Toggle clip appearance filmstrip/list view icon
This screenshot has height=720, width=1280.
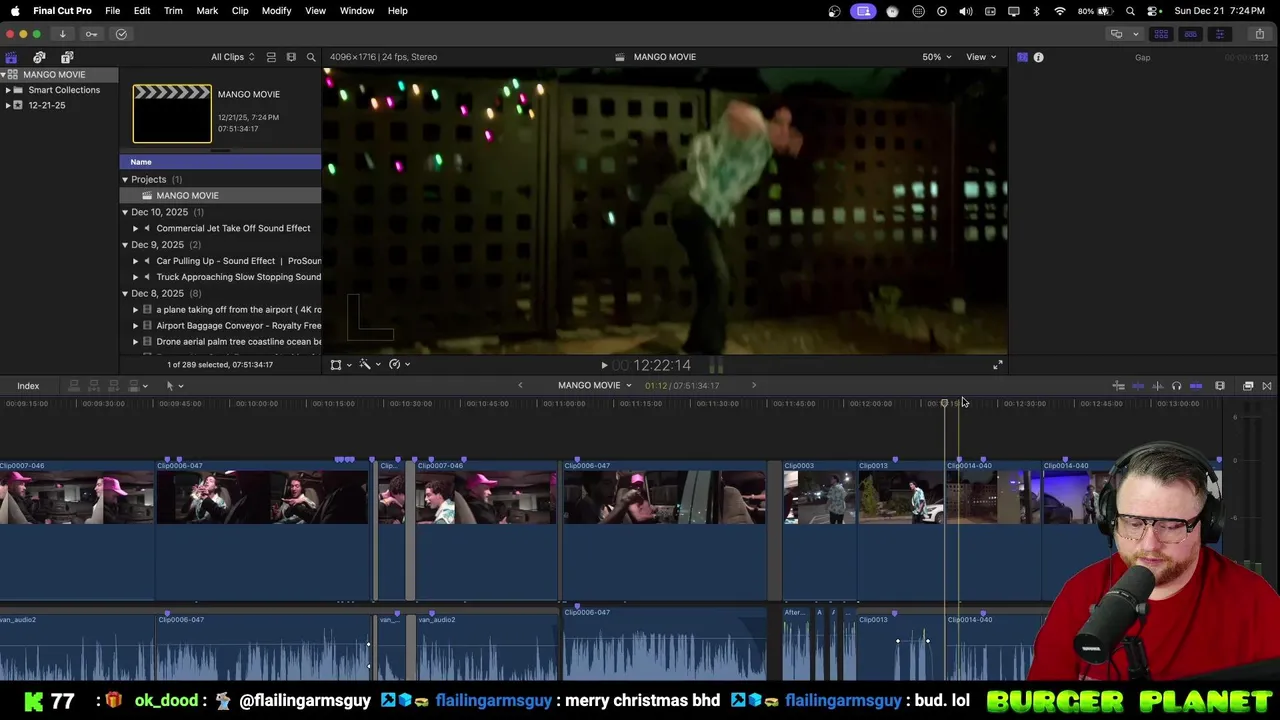tap(271, 57)
